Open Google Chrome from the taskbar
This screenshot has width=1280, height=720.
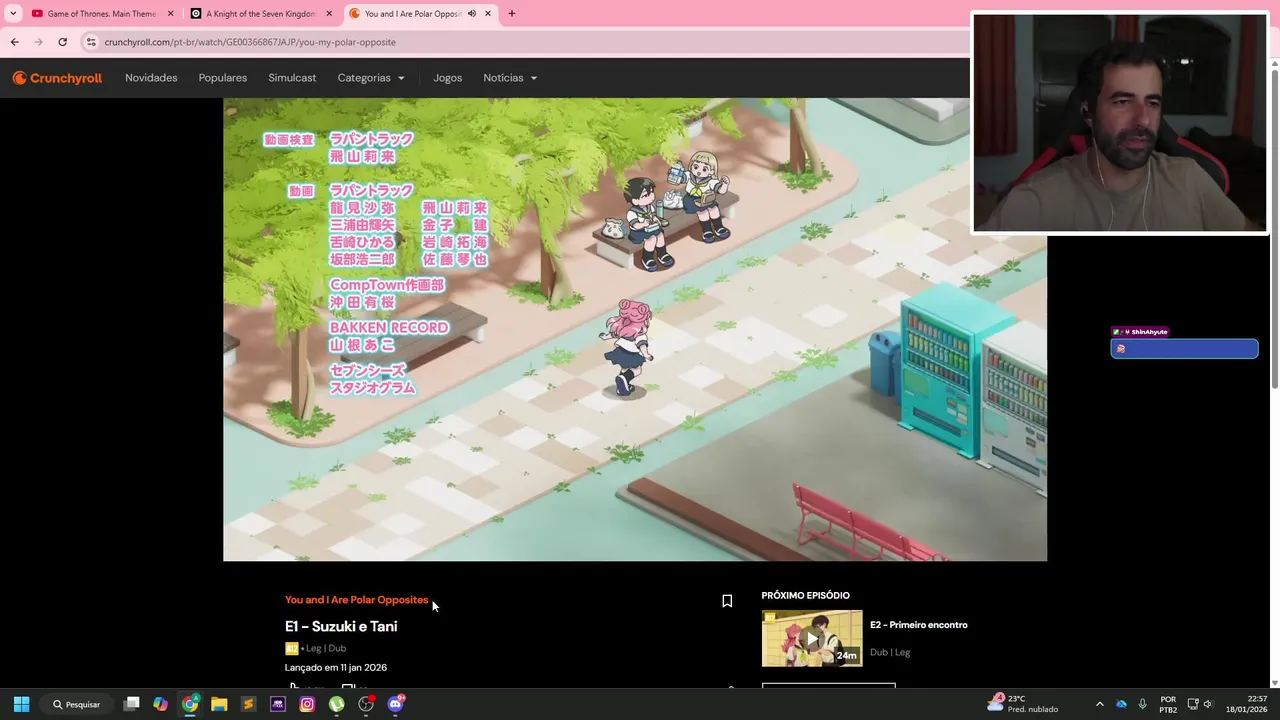(190, 704)
